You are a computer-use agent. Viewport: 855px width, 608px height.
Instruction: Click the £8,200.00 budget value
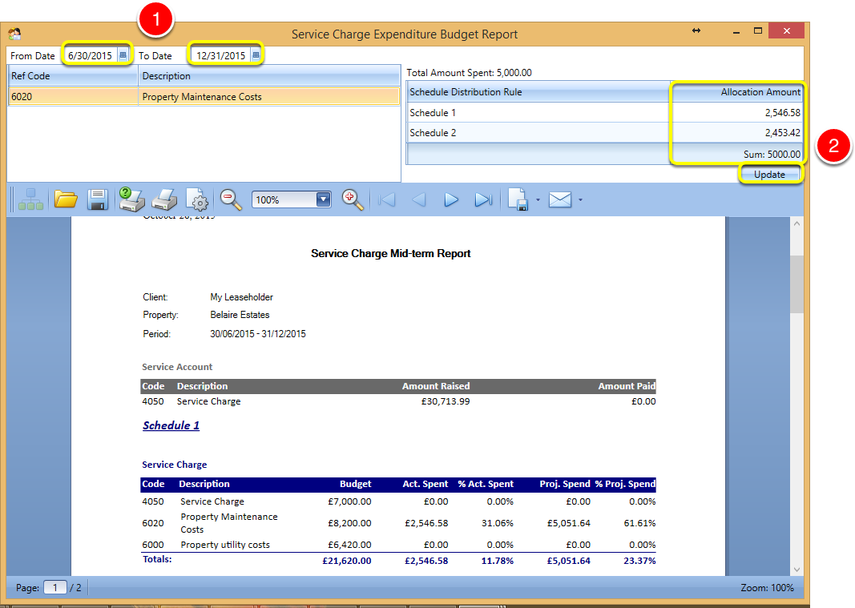coord(349,523)
